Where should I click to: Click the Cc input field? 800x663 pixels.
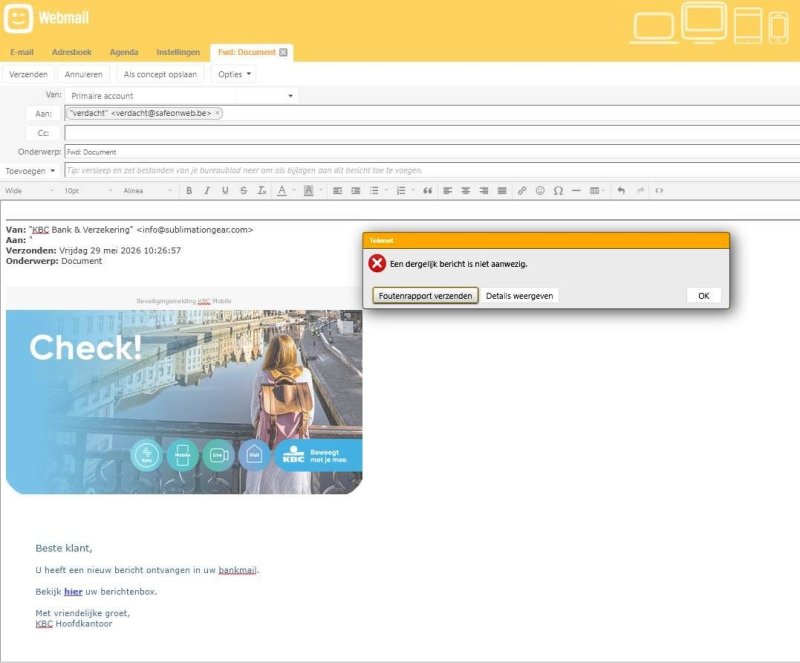[432, 133]
